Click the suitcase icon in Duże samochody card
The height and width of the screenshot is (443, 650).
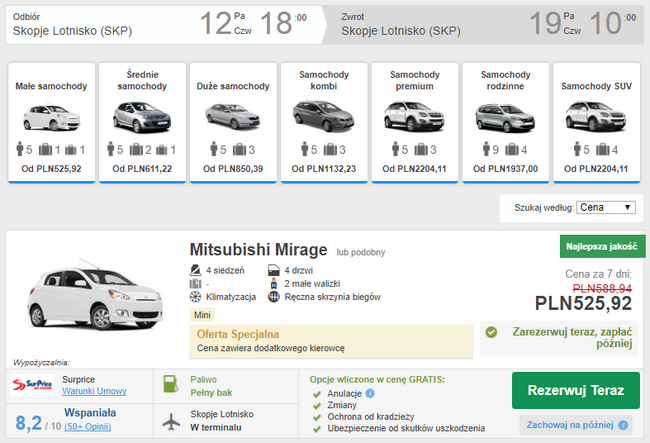tap(239, 149)
